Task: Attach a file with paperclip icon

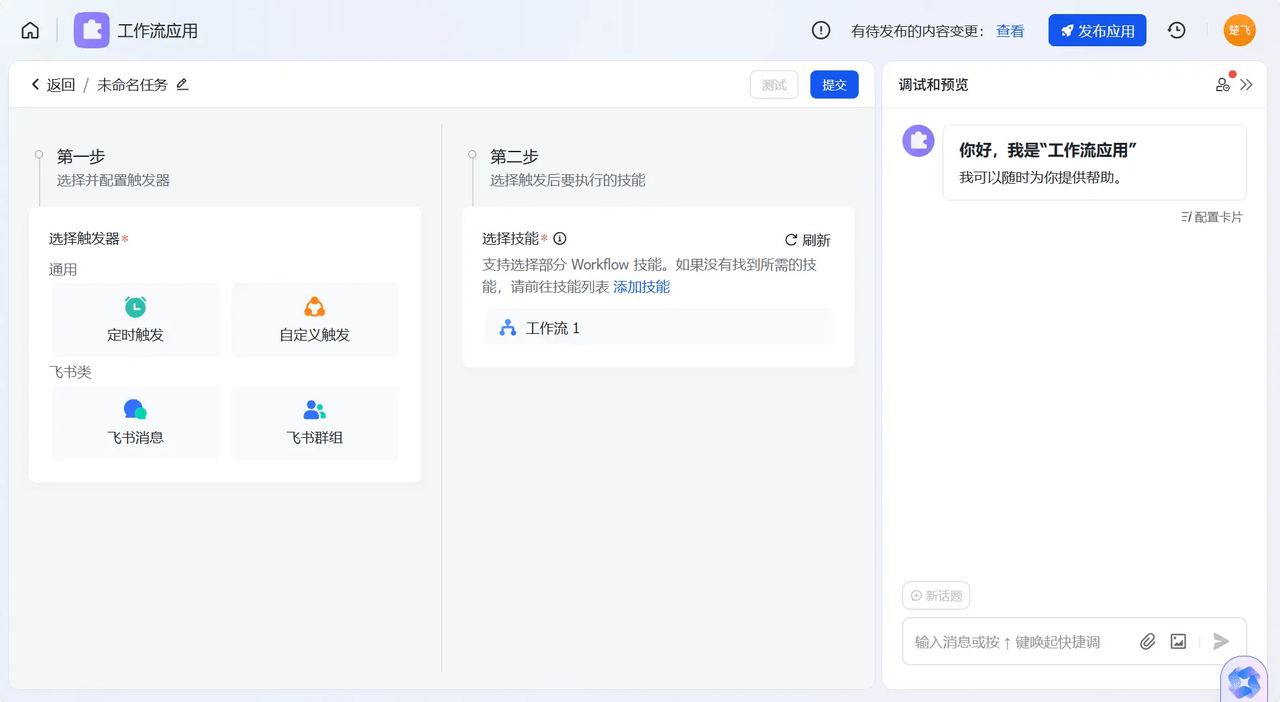Action: pos(1148,642)
